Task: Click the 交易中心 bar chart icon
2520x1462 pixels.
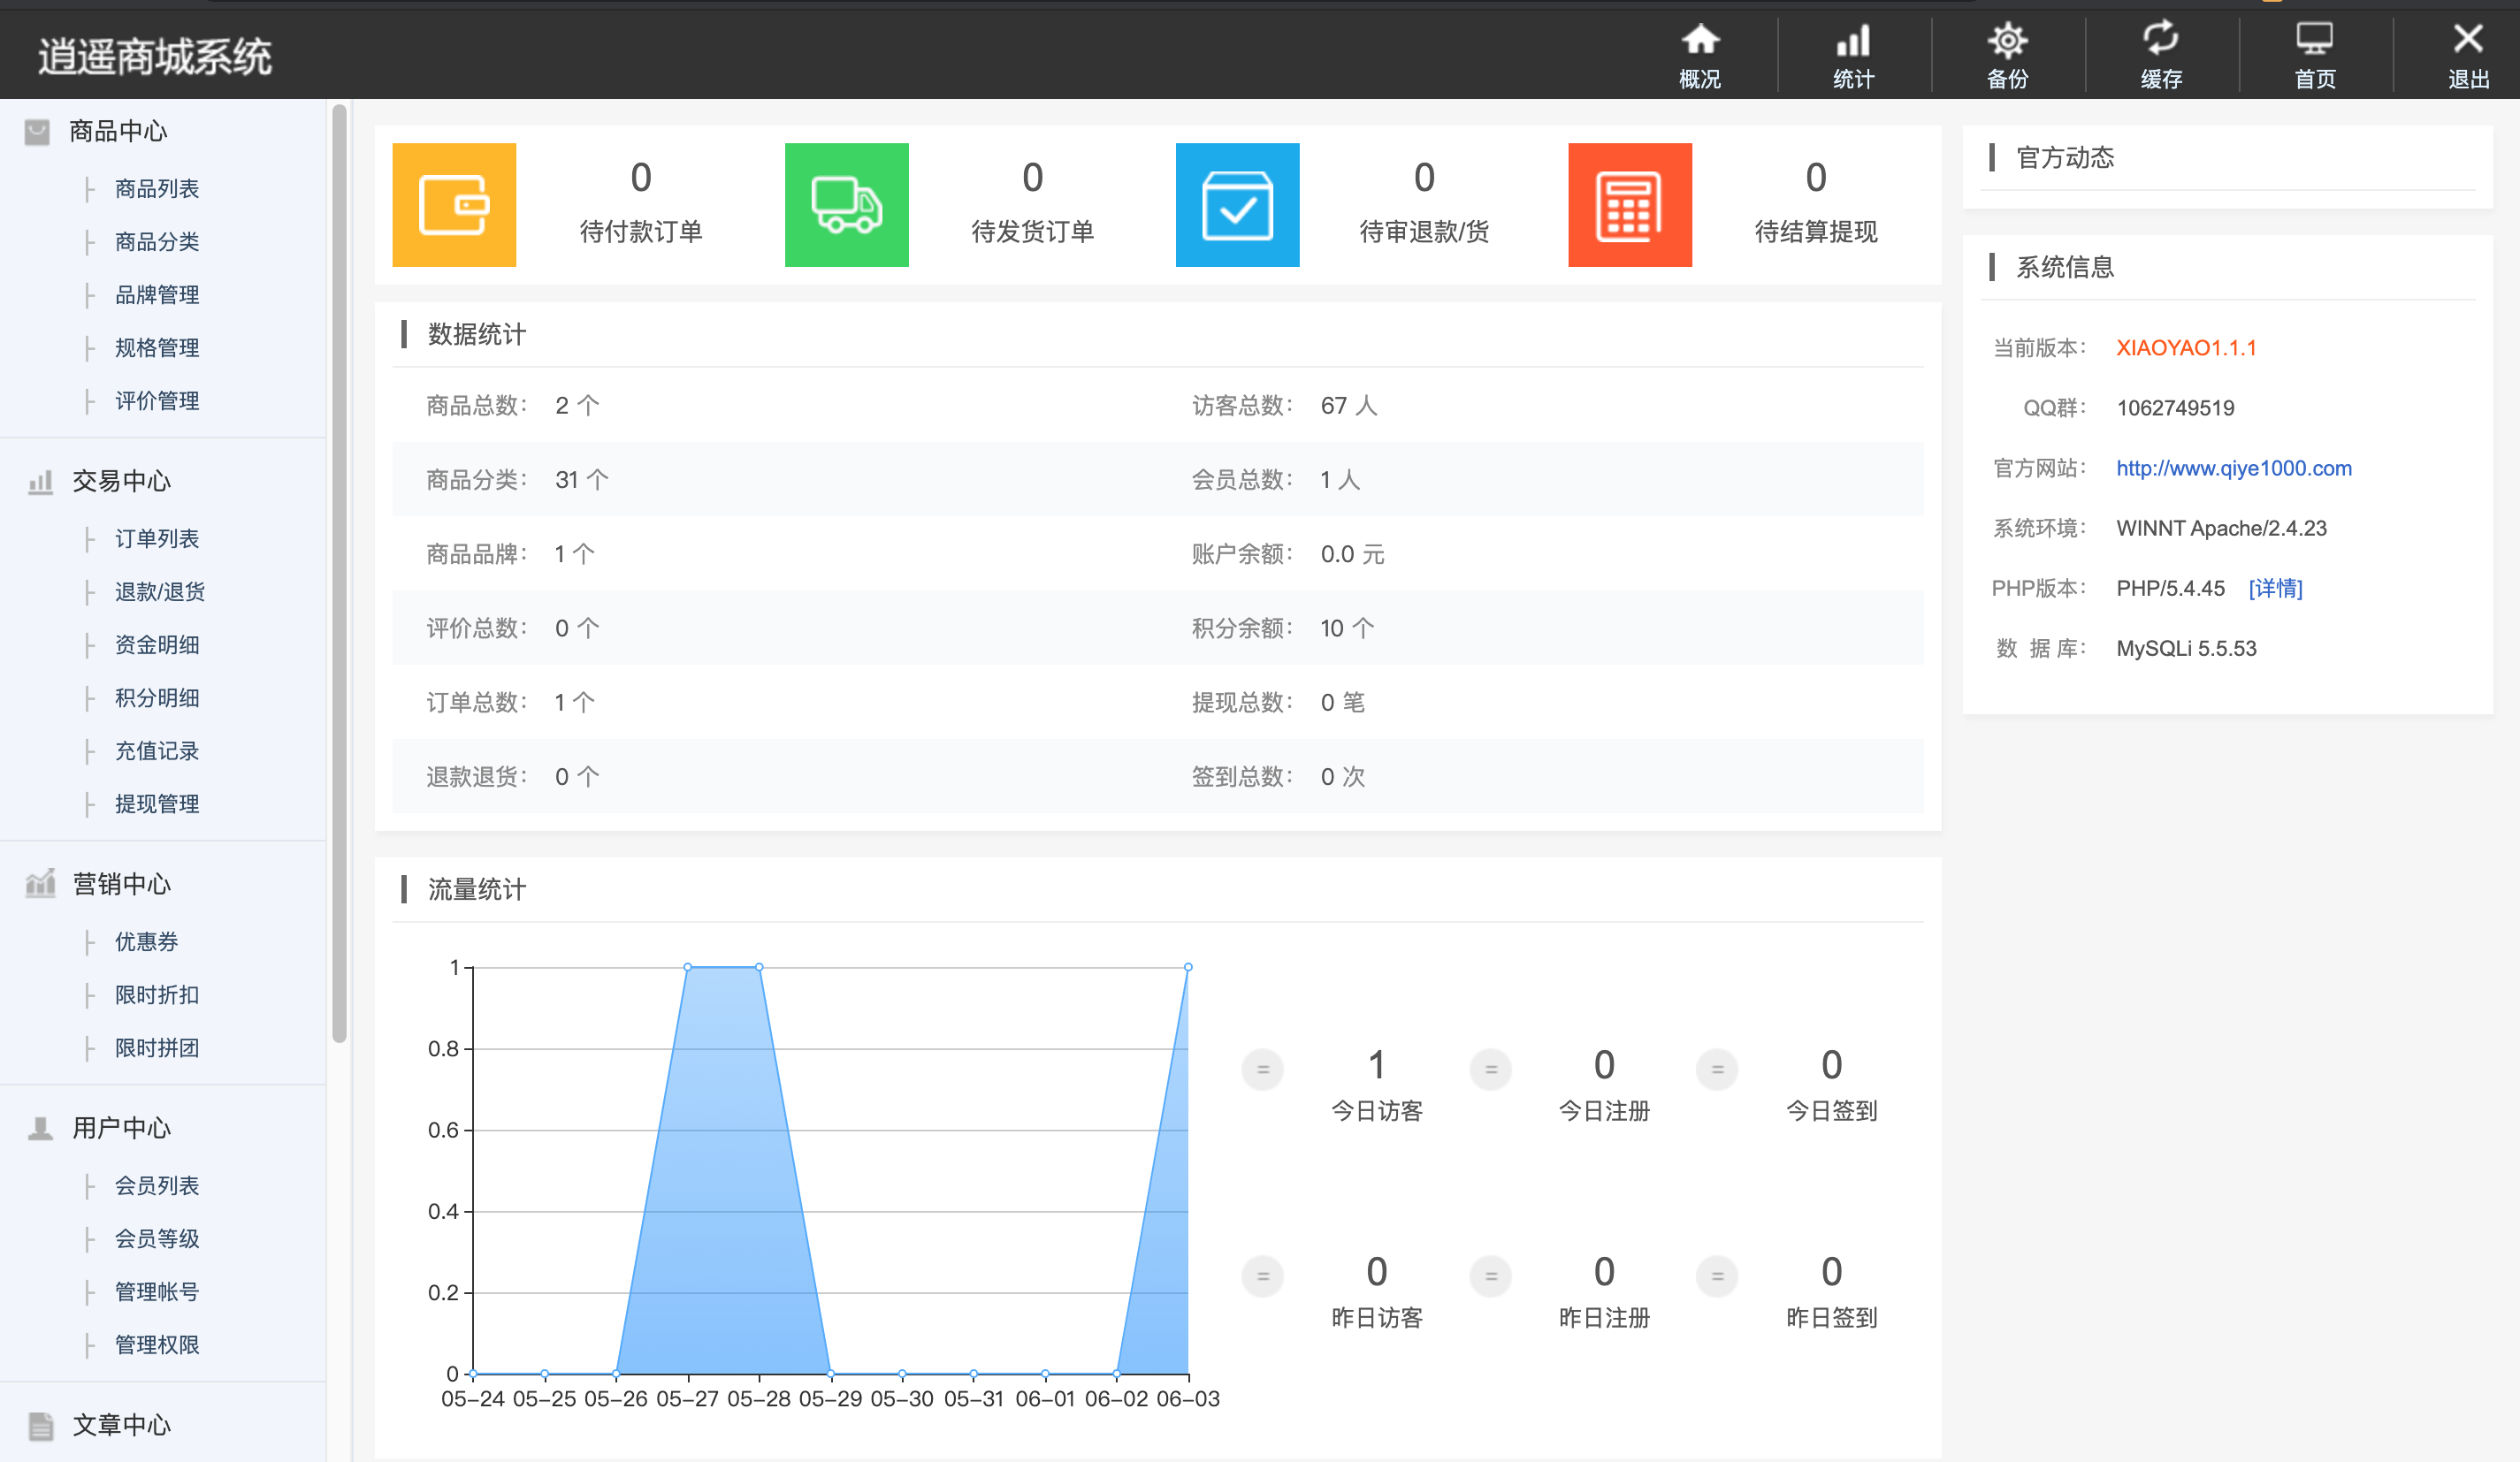Action: [40, 482]
